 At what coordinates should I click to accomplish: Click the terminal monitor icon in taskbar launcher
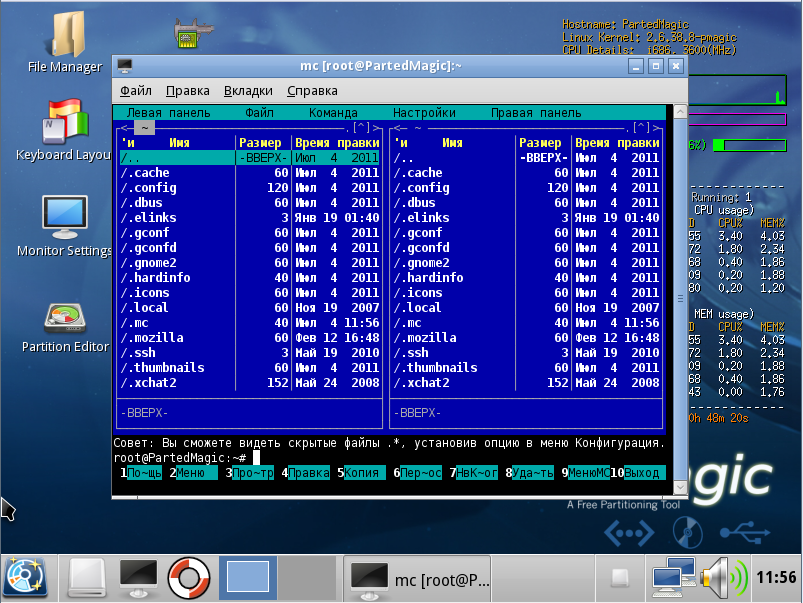137,577
